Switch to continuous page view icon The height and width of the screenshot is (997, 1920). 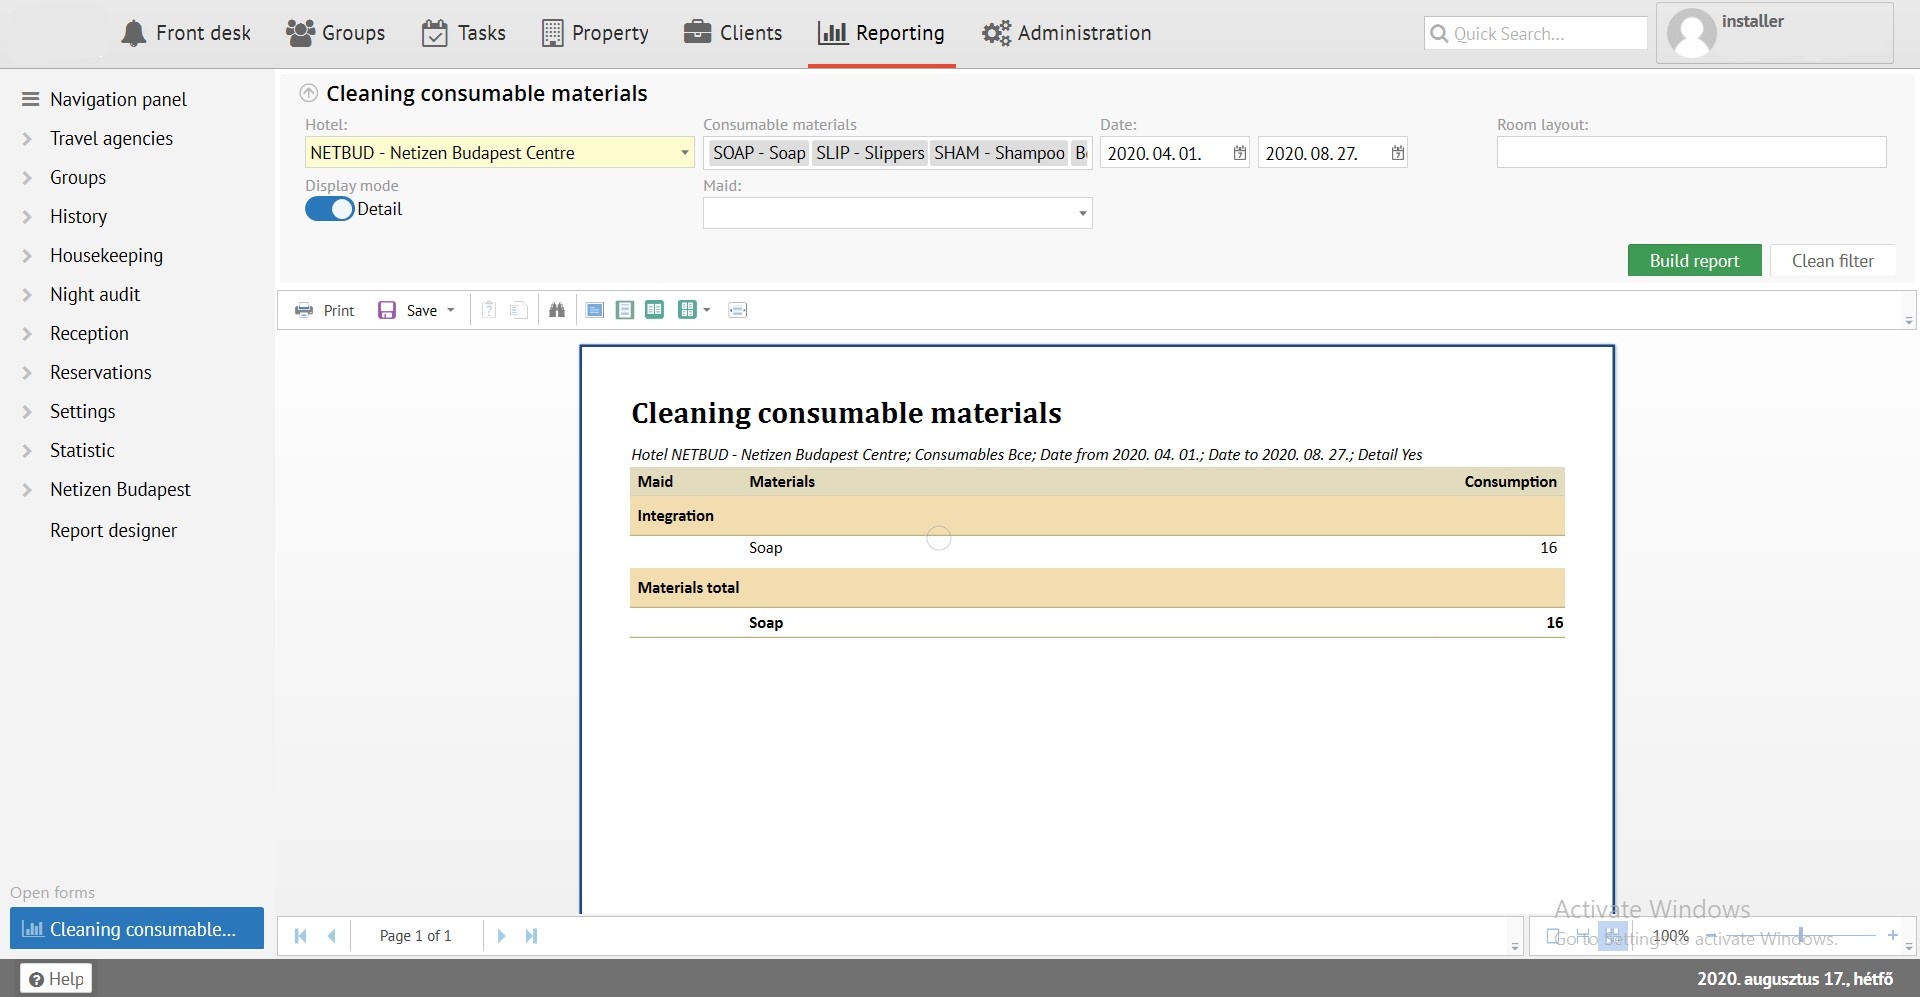[x=625, y=310]
